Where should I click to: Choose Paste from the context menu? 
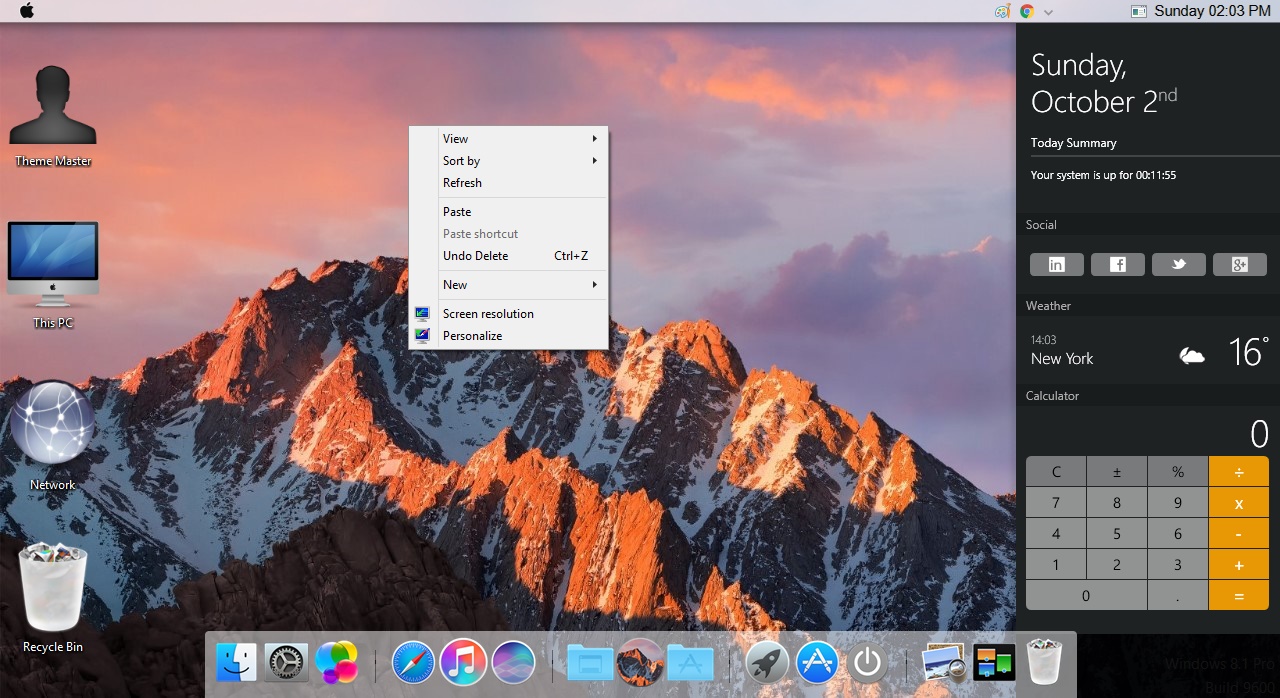click(x=509, y=212)
